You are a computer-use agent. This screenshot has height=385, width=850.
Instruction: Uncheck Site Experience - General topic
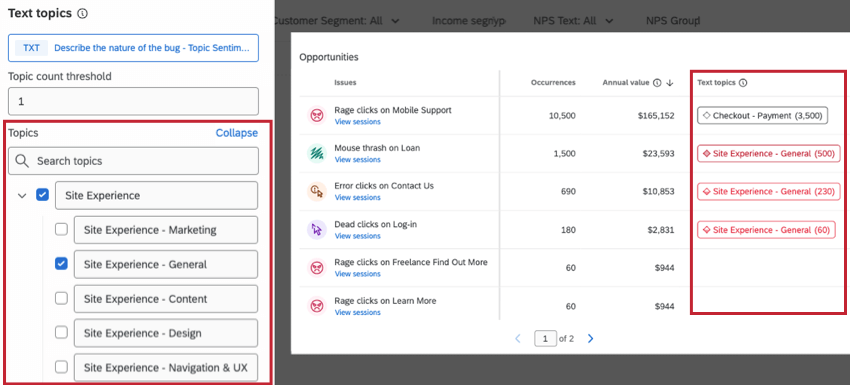pos(62,264)
